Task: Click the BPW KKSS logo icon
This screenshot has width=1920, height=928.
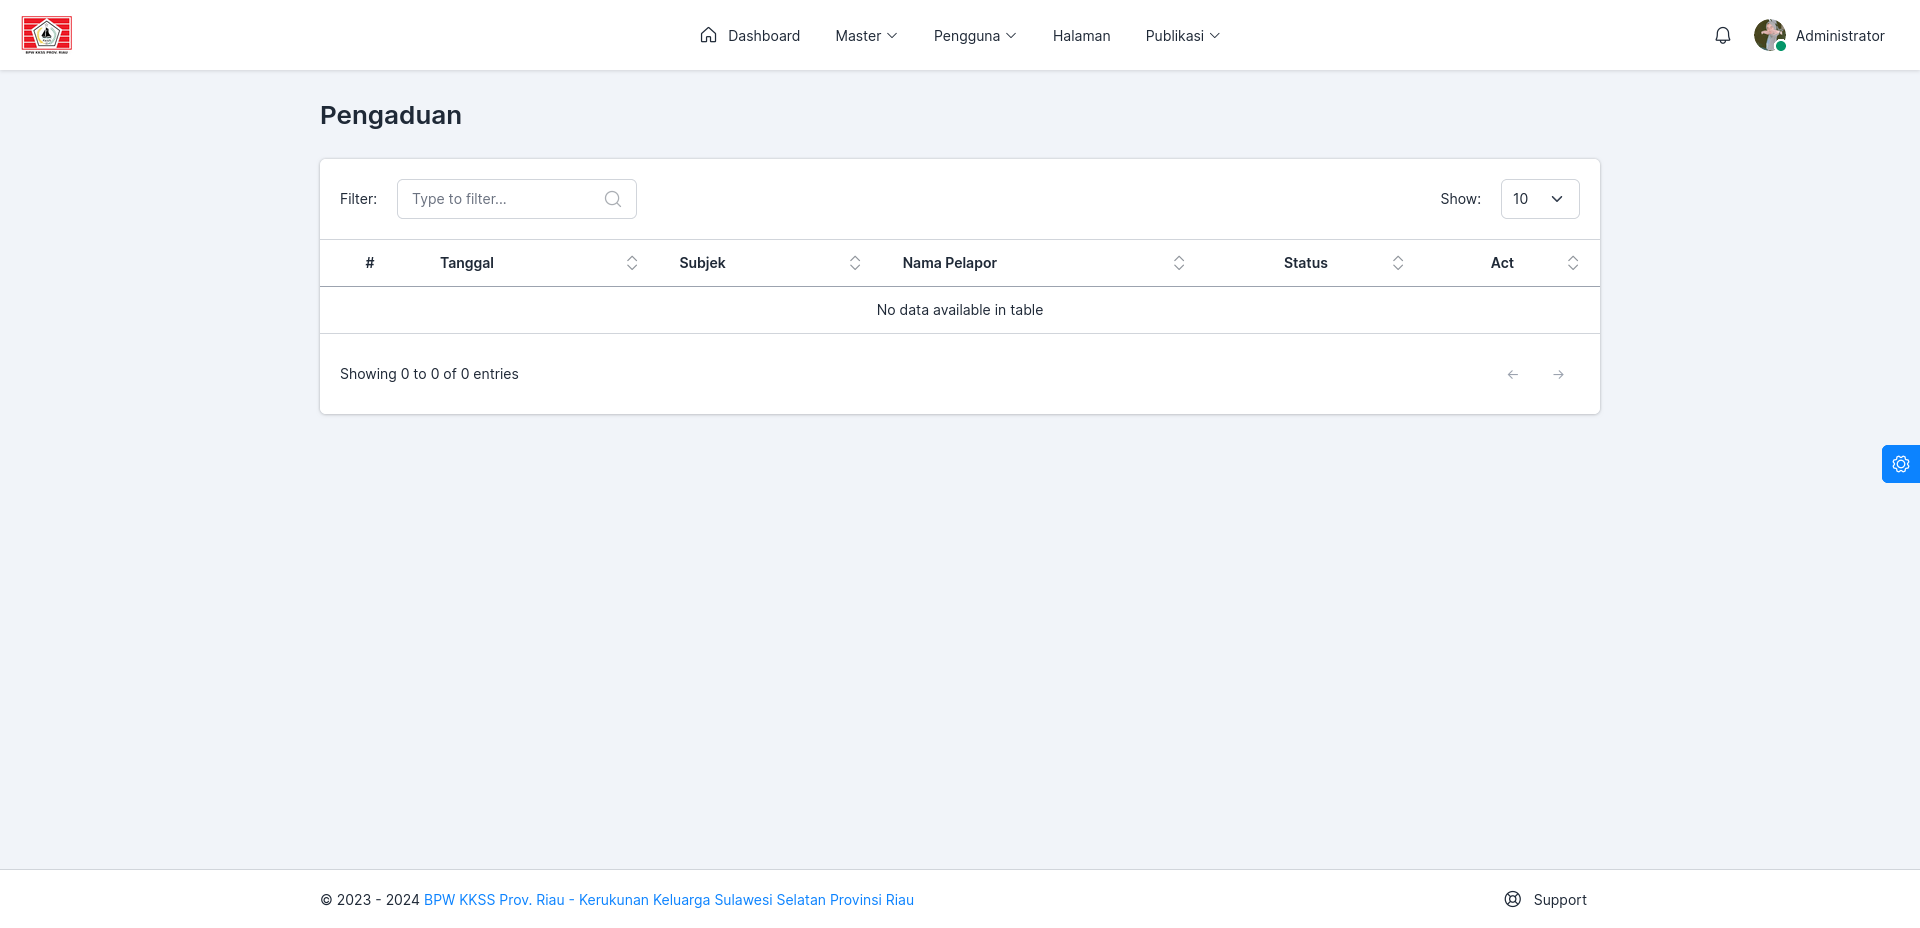Action: click(x=47, y=35)
